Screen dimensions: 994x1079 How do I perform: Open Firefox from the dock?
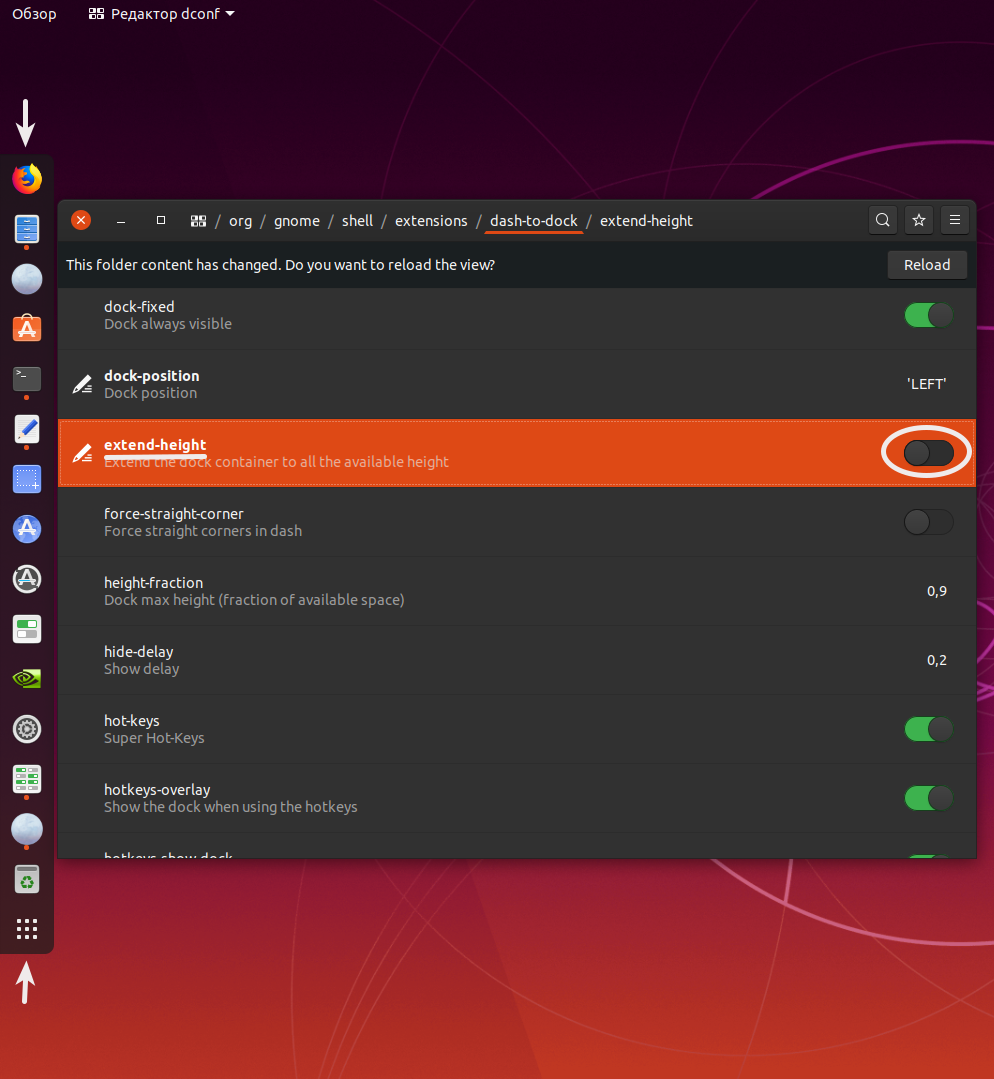tap(27, 179)
